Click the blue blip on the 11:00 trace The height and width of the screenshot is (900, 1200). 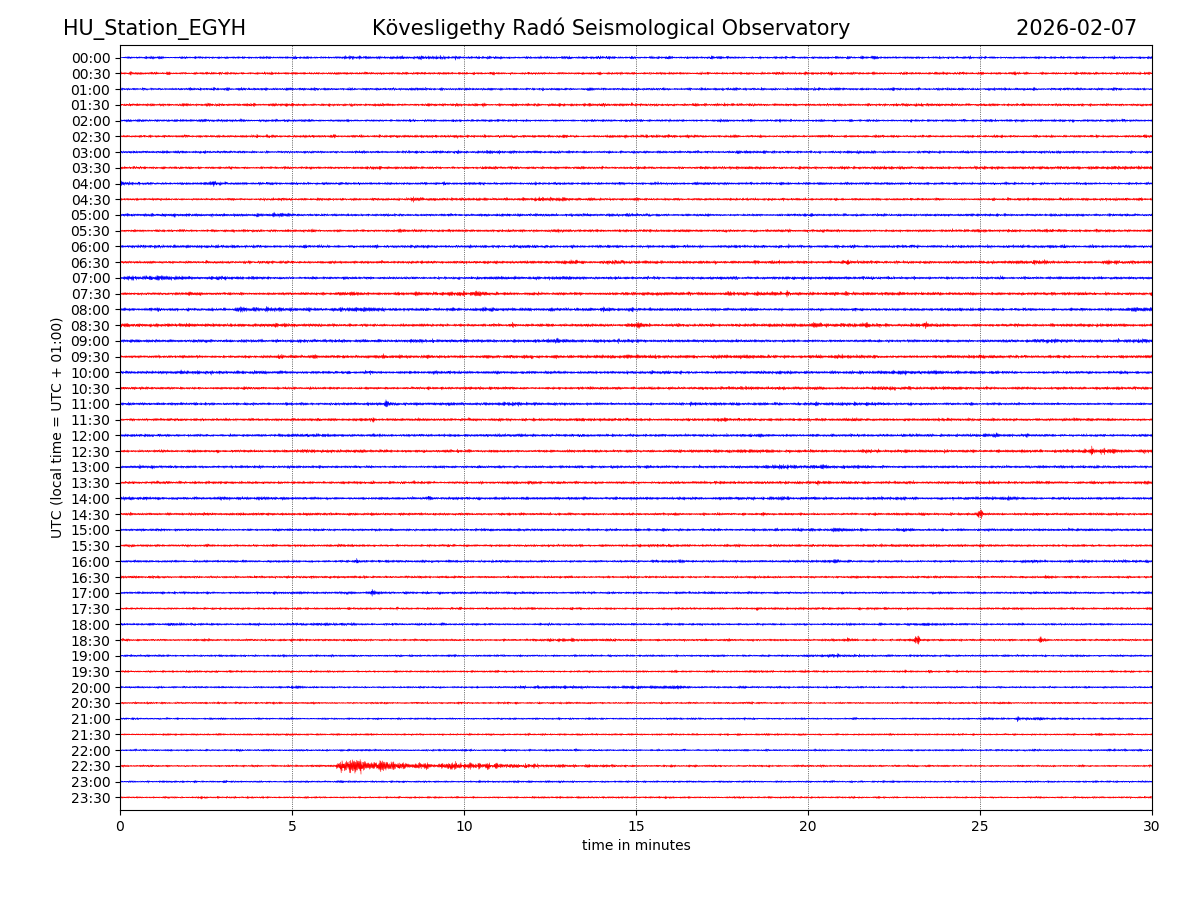coord(386,404)
